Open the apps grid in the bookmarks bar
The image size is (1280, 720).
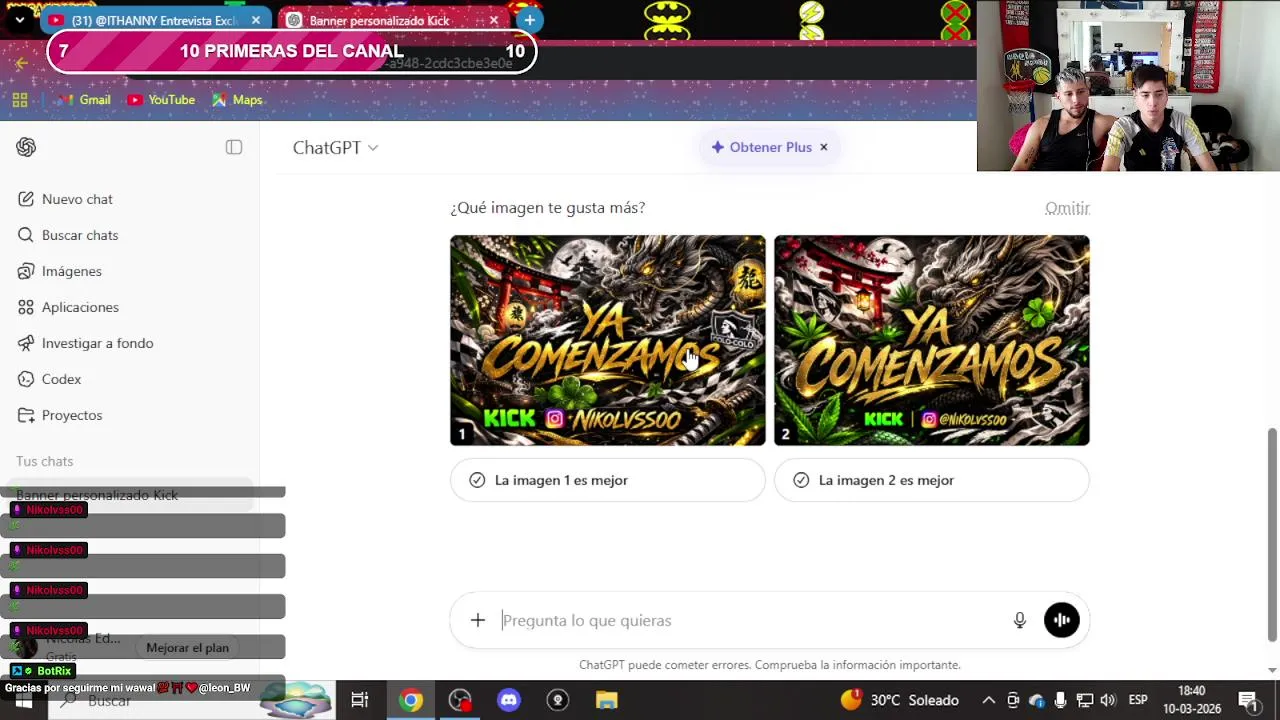coord(20,100)
